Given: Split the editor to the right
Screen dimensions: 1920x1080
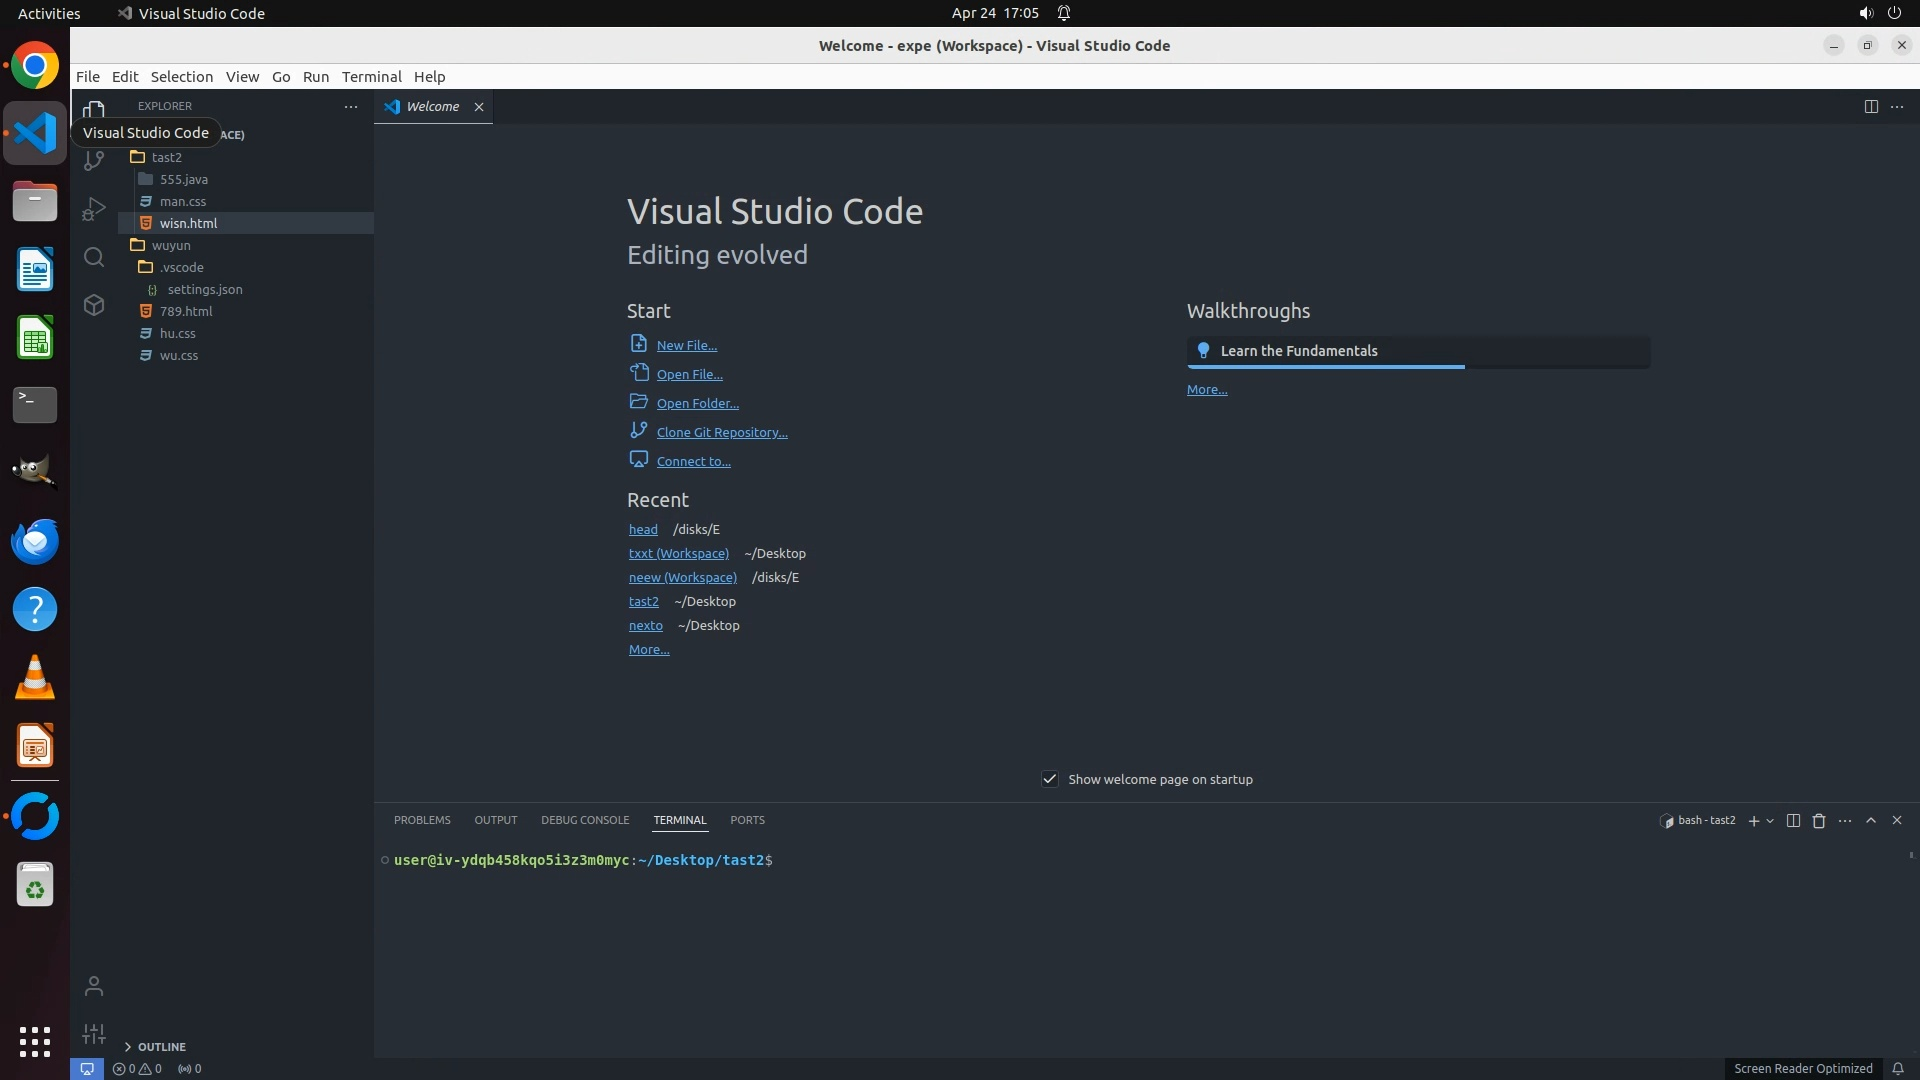Looking at the screenshot, I should click(1871, 106).
